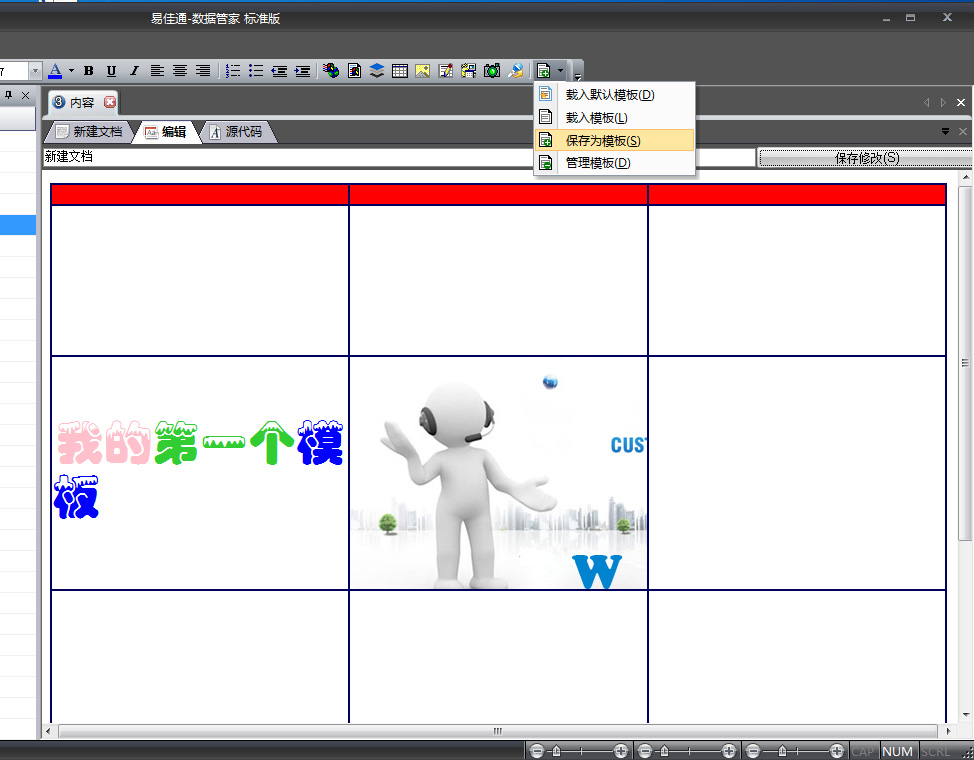974x760 pixels.
Task: Click the 保存修改(S) button
Action: point(866,158)
